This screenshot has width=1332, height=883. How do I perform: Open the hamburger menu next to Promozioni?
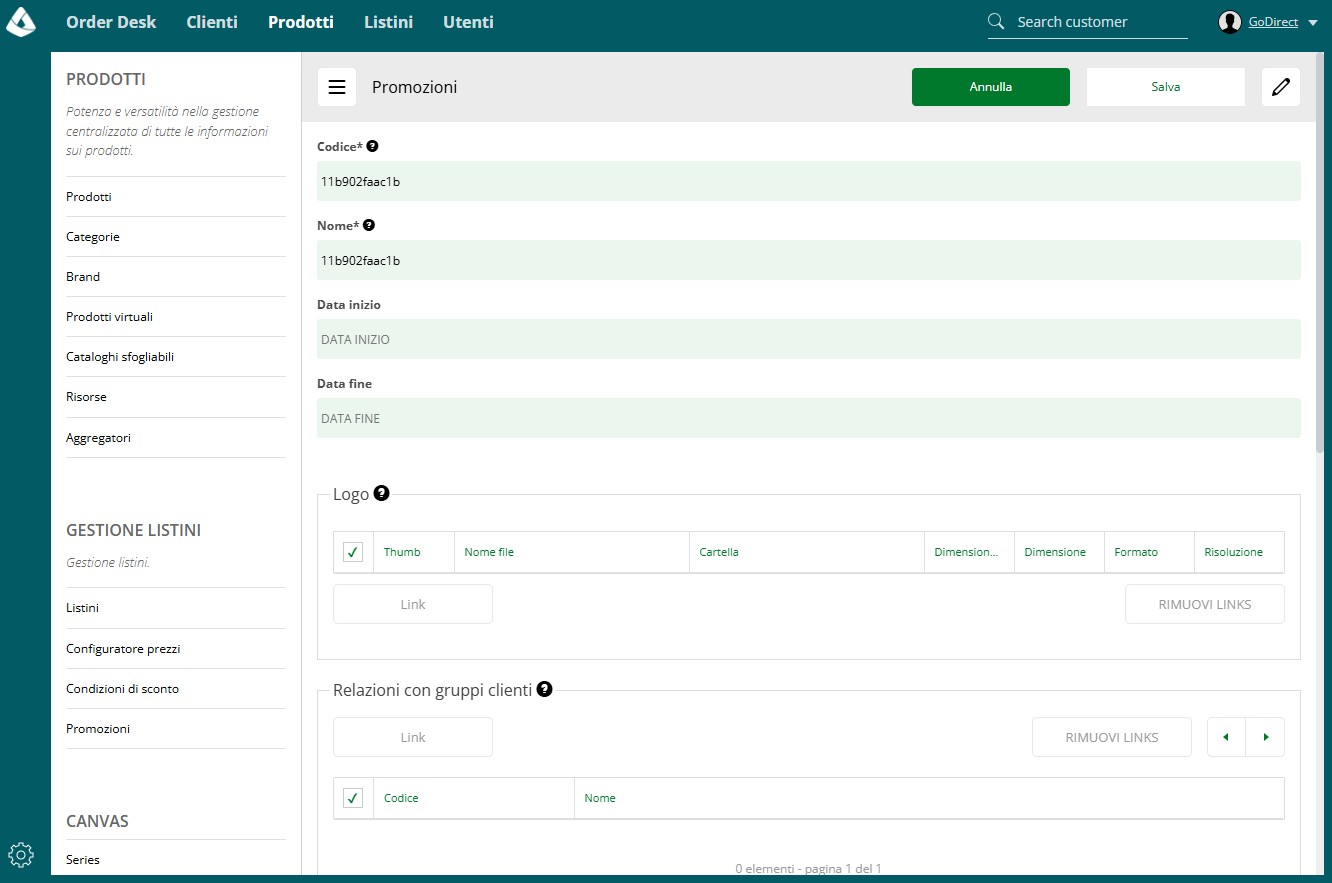click(337, 87)
